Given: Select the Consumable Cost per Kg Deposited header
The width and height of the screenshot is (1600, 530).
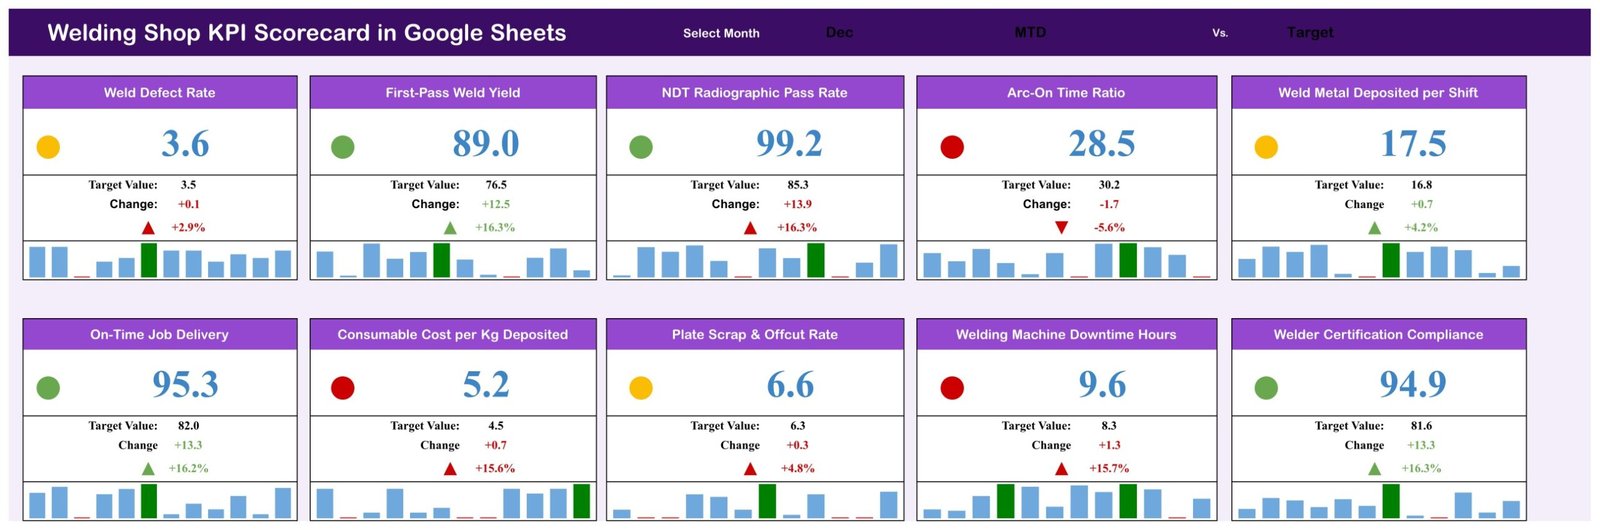Looking at the screenshot, I should point(453,335).
